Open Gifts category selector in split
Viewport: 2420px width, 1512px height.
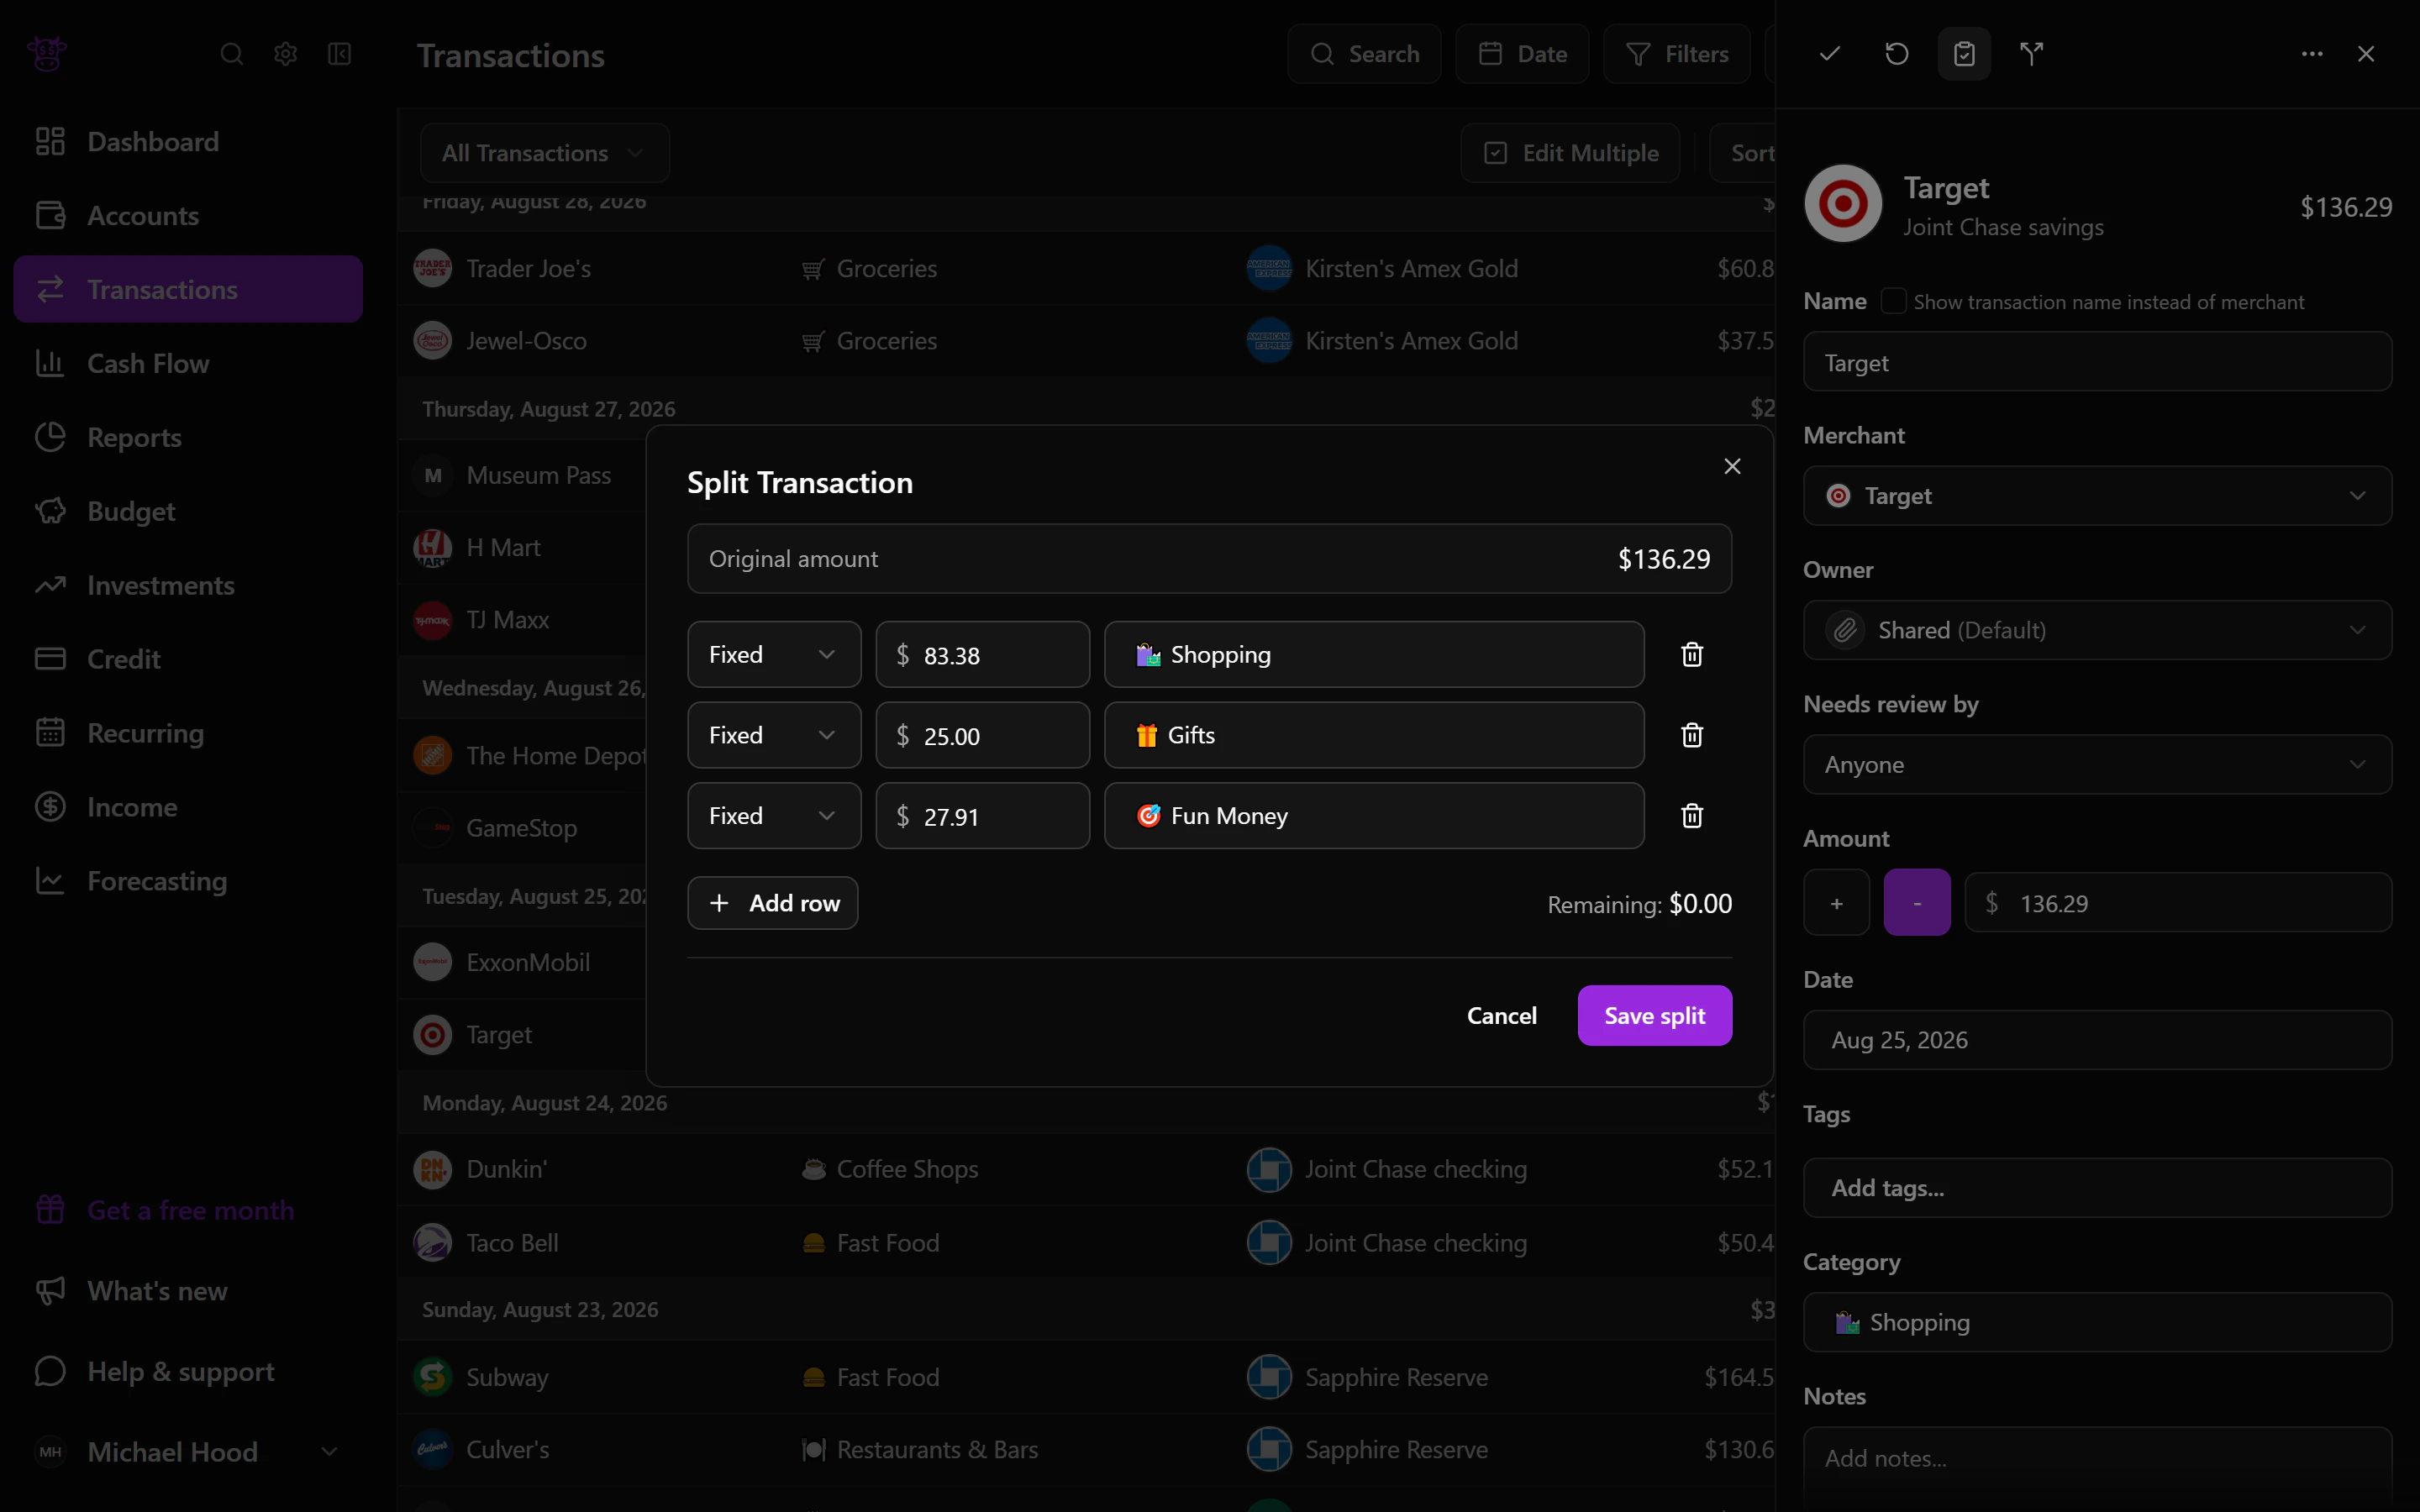1374,735
